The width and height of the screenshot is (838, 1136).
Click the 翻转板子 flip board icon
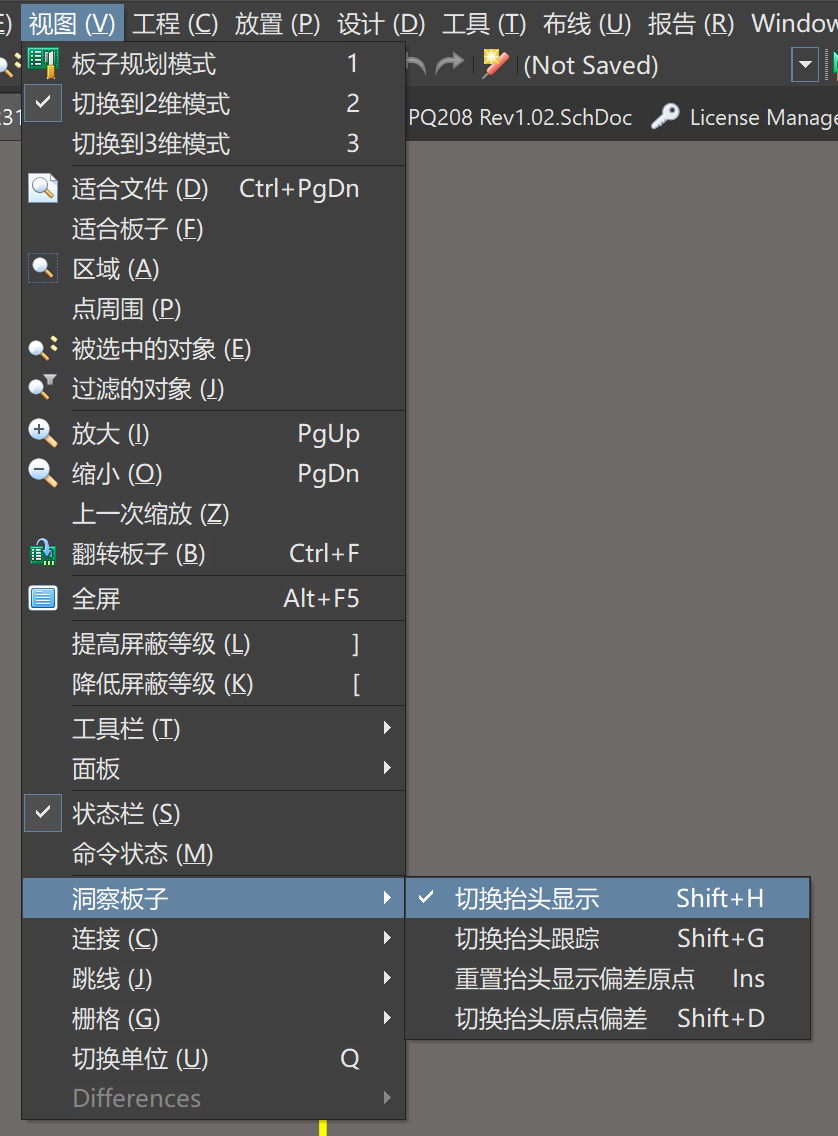click(x=43, y=553)
